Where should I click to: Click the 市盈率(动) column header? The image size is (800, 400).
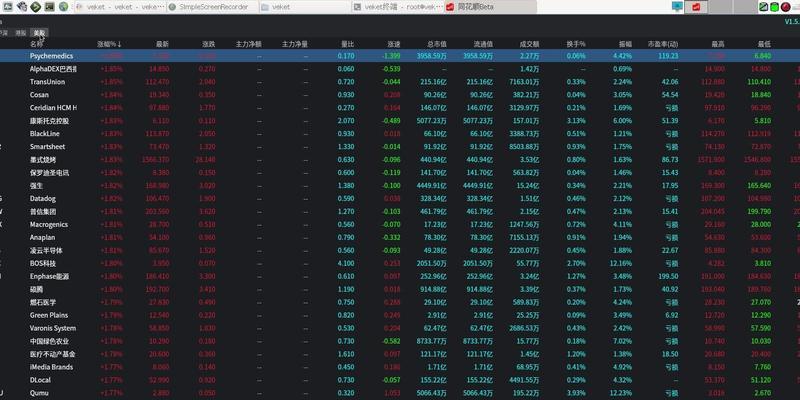[663, 44]
